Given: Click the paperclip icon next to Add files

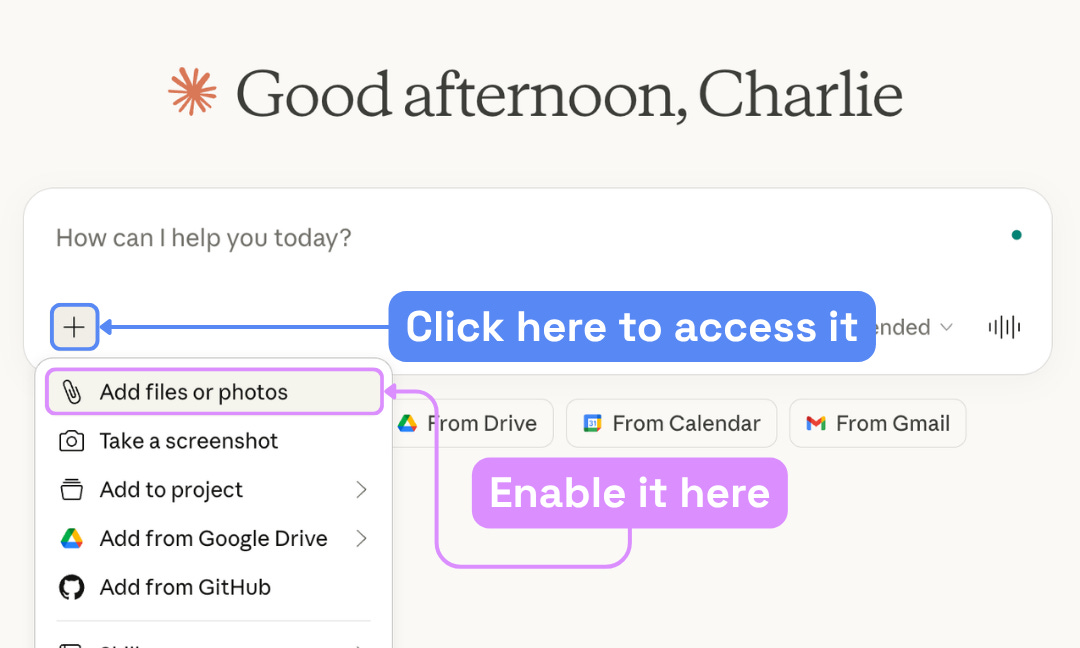Looking at the screenshot, I should (70, 392).
